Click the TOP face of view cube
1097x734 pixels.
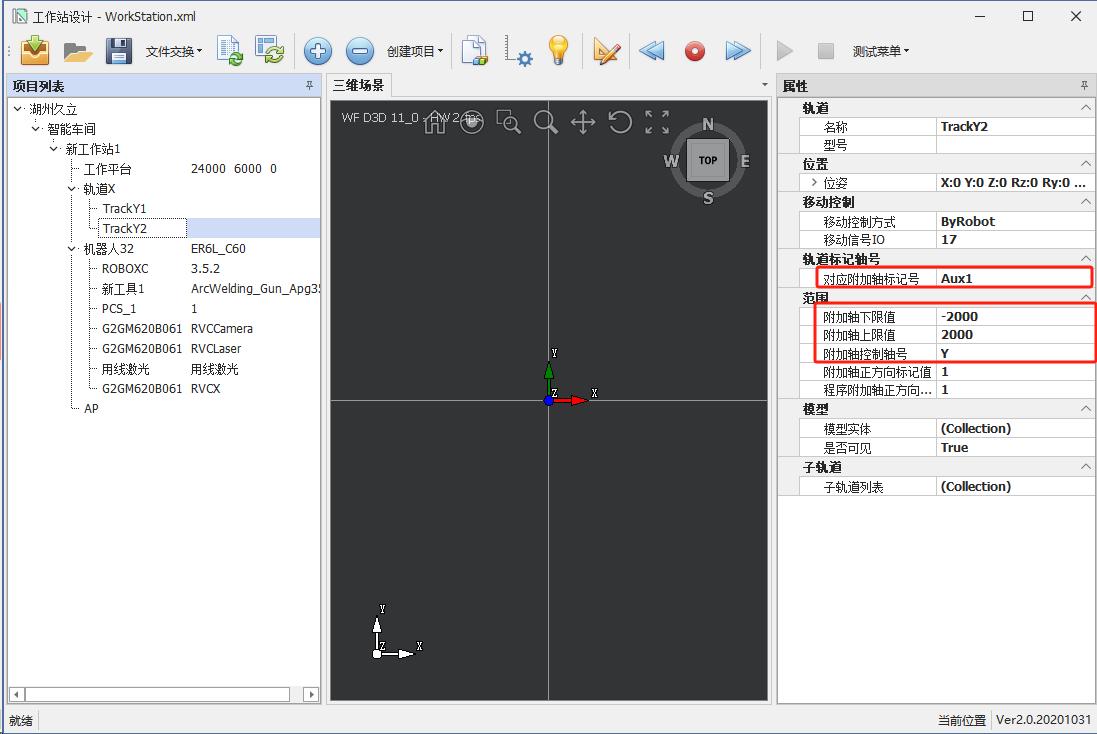[x=708, y=160]
